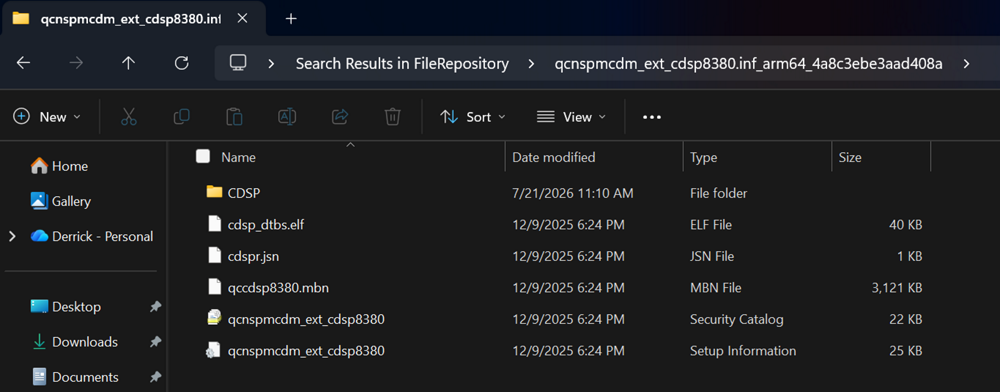The width and height of the screenshot is (1000, 392).
Task: Open Downloads in the navigation pane
Action: point(84,342)
